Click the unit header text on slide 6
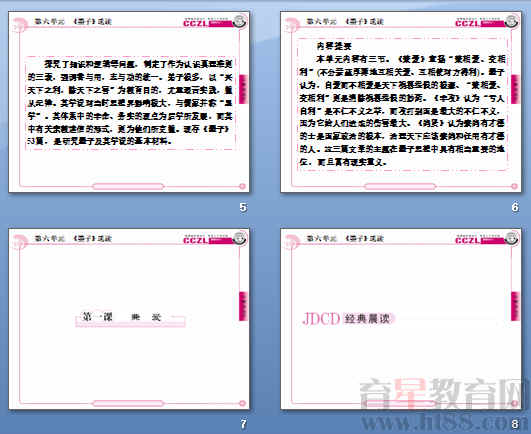 click(x=345, y=21)
